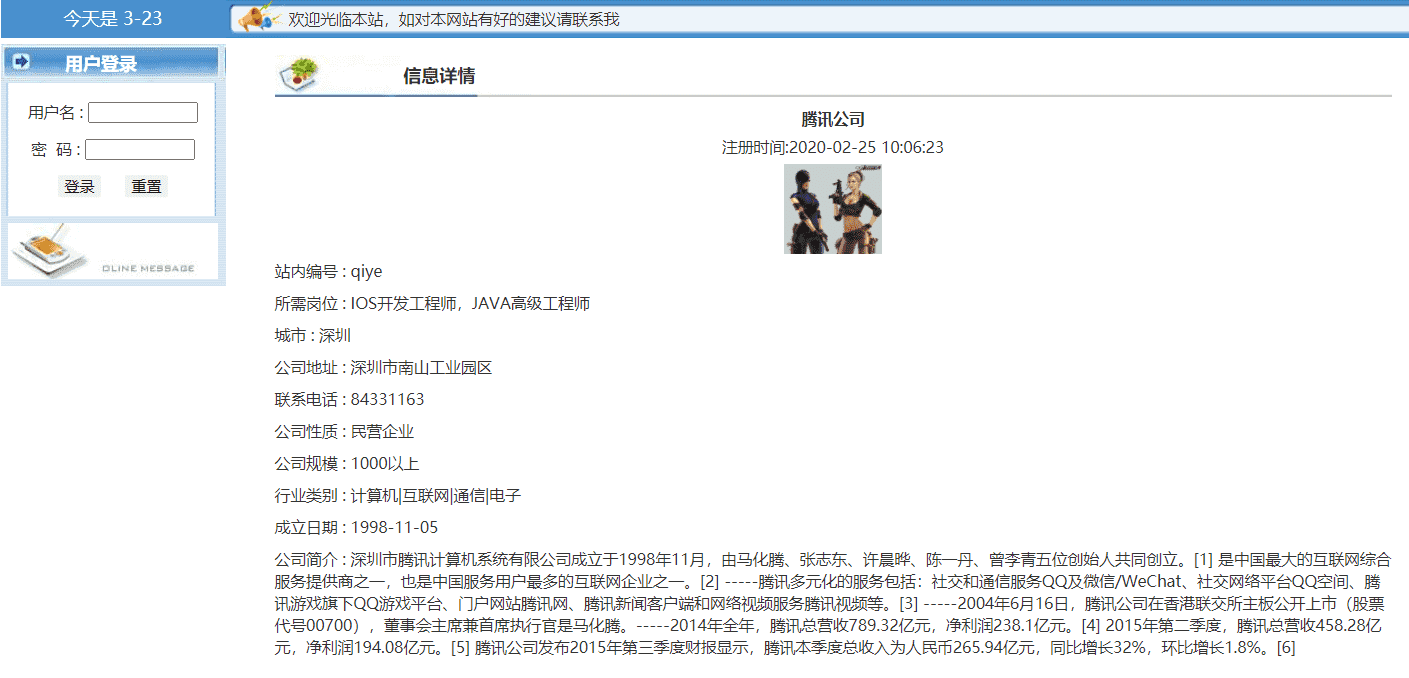Click the 重置 reset button
This screenshot has width=1409, height=678.
click(x=147, y=186)
